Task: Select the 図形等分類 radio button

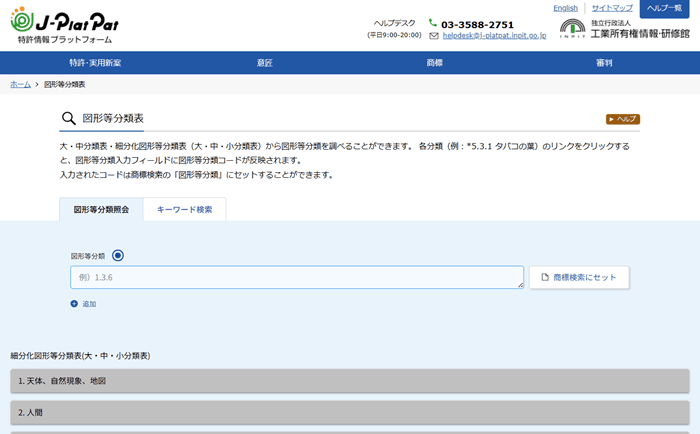Action: 118,255
